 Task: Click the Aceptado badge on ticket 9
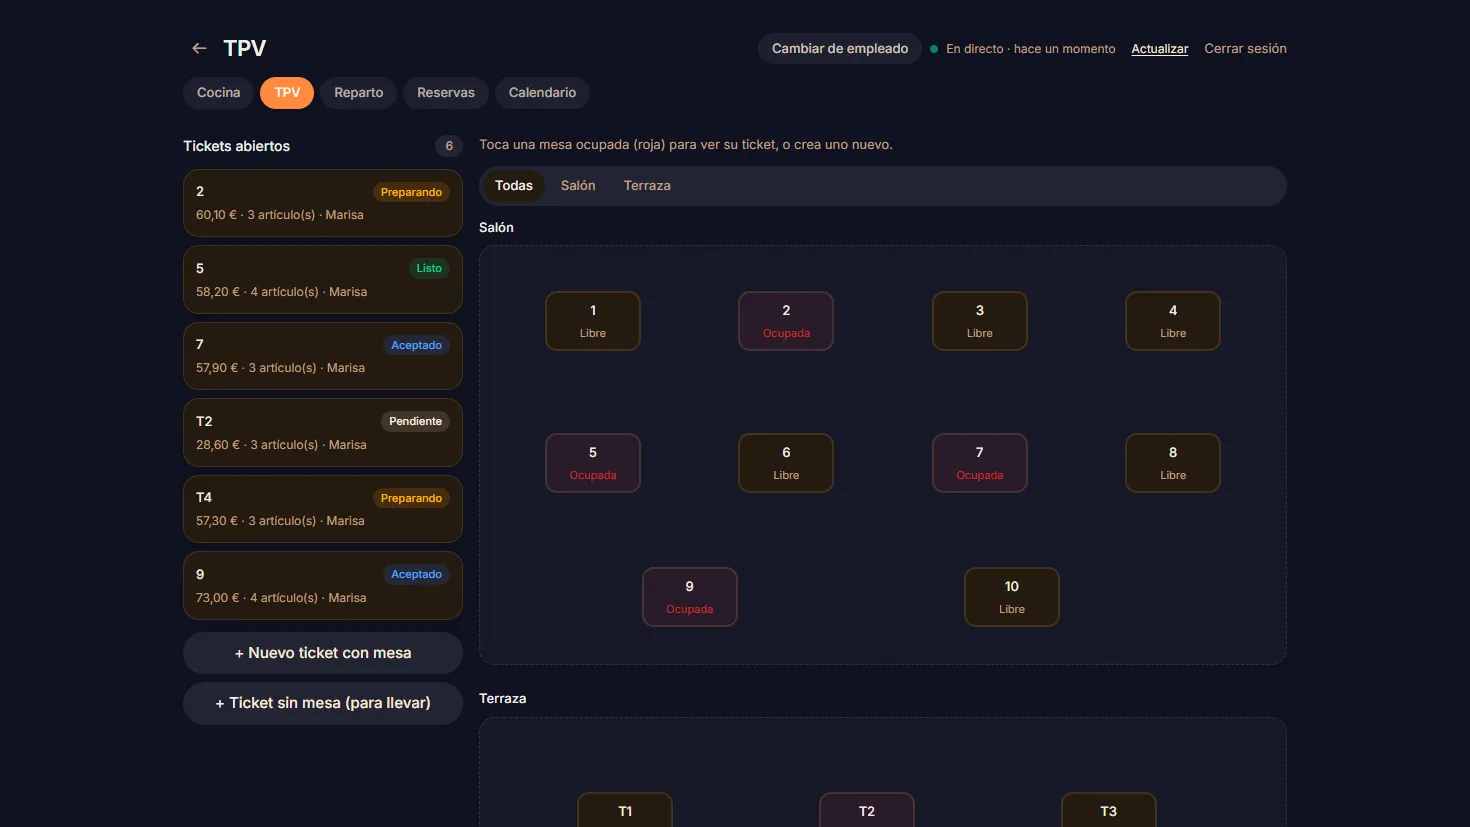point(416,574)
